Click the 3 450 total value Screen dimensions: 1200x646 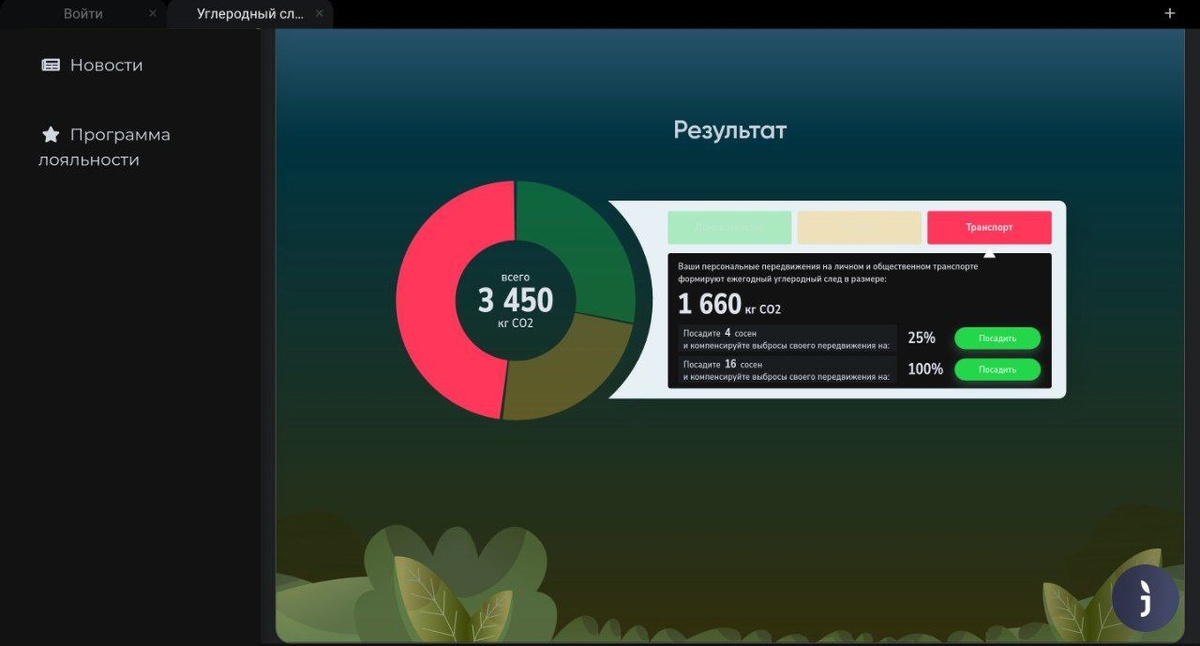(515, 300)
